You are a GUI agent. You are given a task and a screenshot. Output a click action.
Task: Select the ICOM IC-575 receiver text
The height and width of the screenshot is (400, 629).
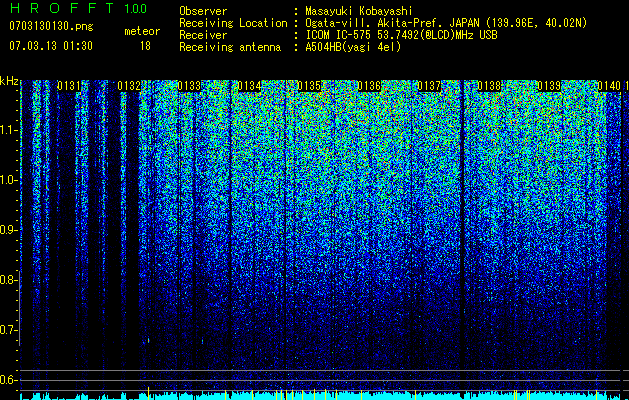401,35
